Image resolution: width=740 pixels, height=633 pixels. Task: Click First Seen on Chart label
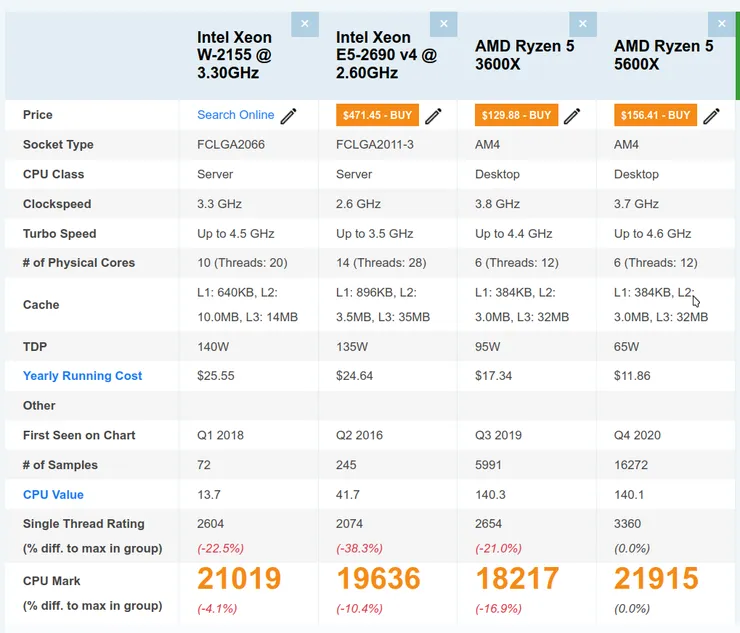pyautogui.click(x=79, y=435)
